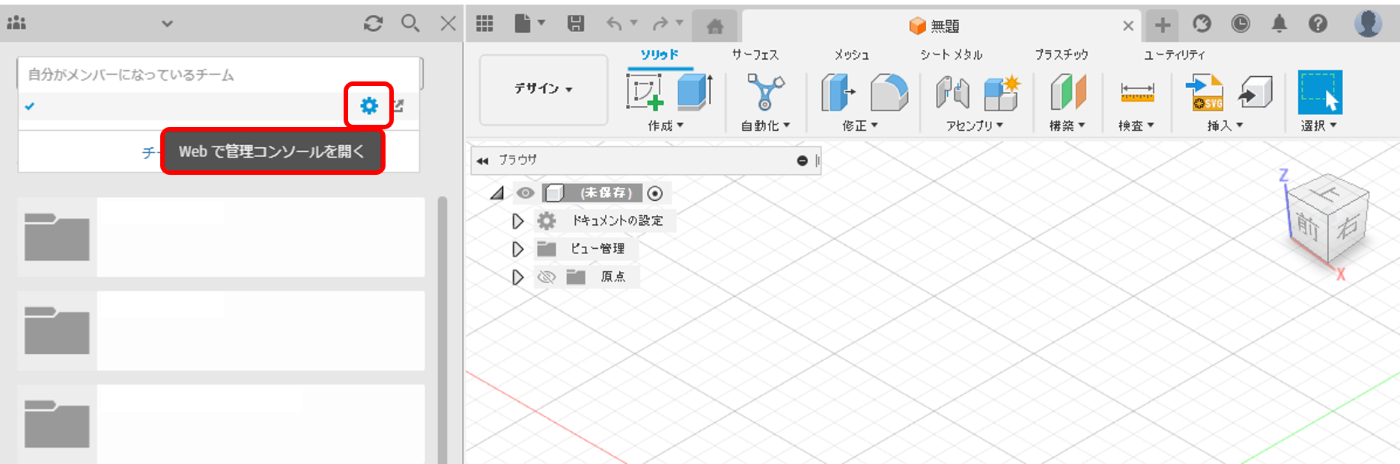
Task: Select the Create Sketch tool
Action: [x=646, y=92]
